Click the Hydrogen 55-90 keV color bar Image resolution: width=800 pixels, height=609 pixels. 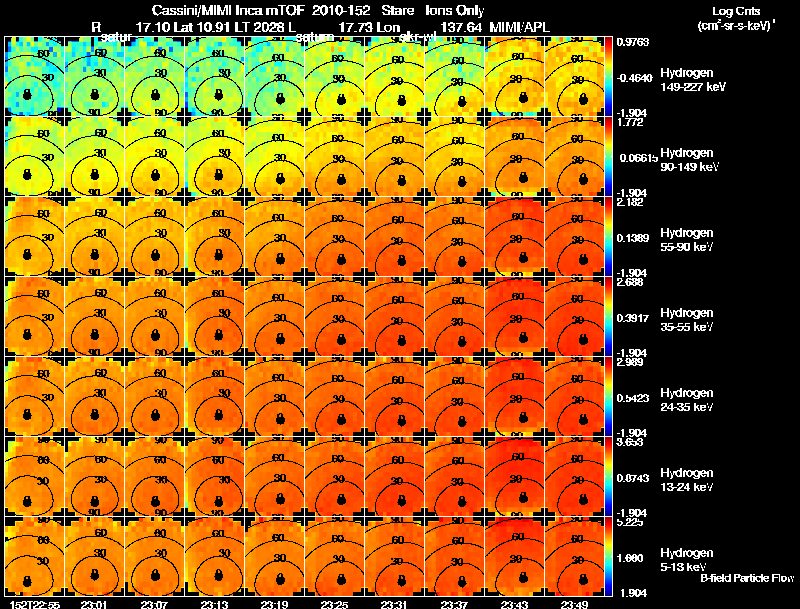pyautogui.click(x=608, y=237)
